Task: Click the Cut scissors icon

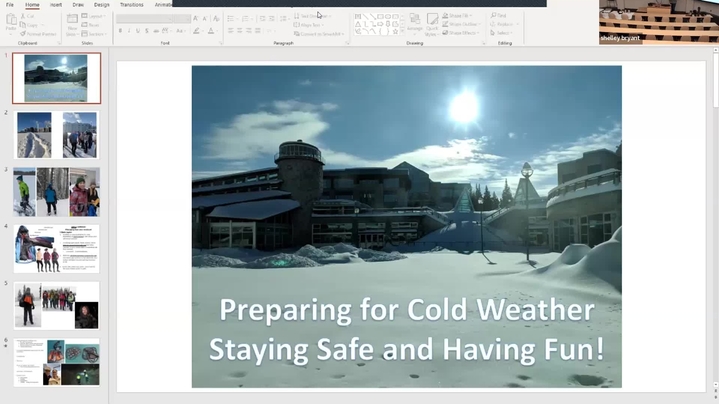Action: 28,16
